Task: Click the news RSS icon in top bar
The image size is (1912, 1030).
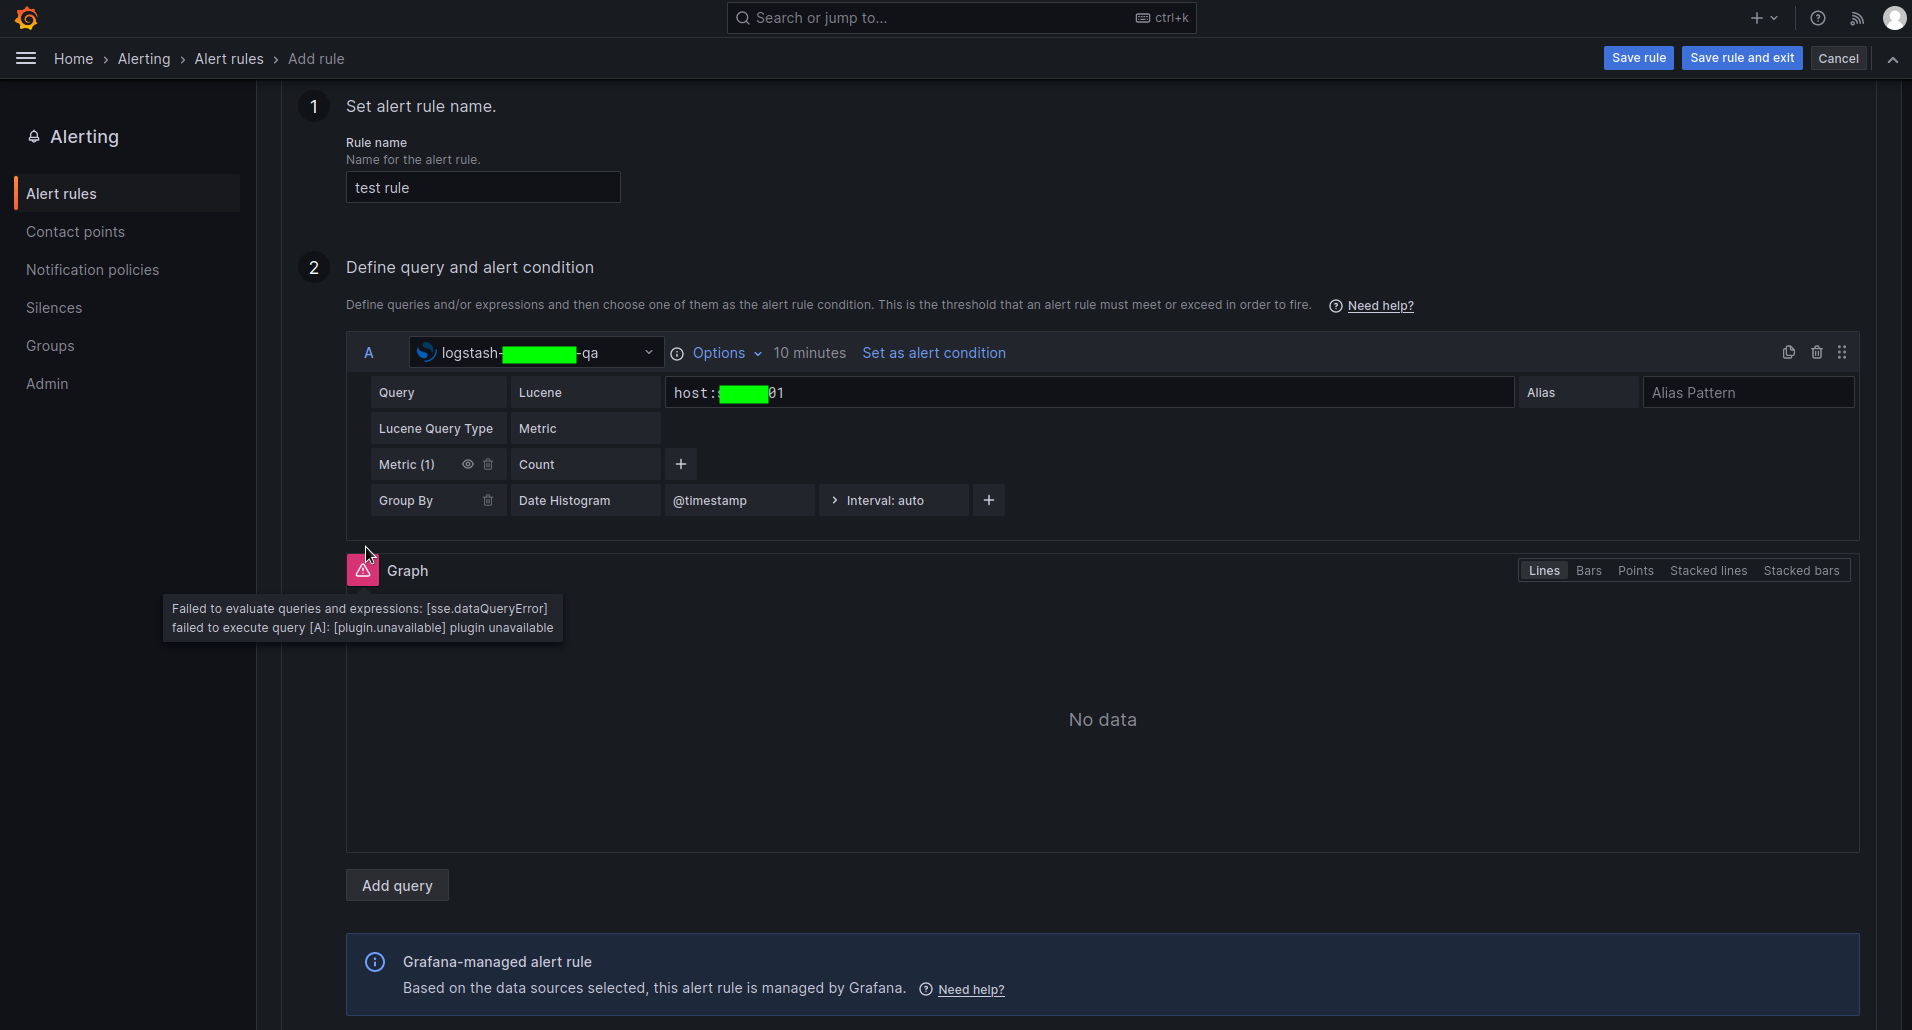Action: click(x=1856, y=17)
